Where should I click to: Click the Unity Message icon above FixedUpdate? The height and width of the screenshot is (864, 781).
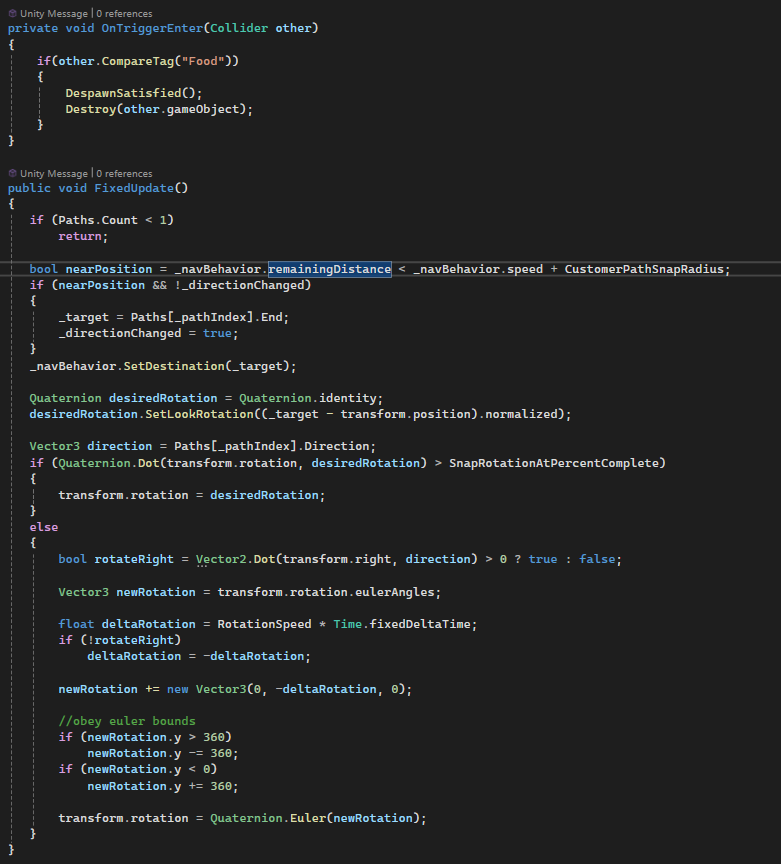pyautogui.click(x=13, y=173)
